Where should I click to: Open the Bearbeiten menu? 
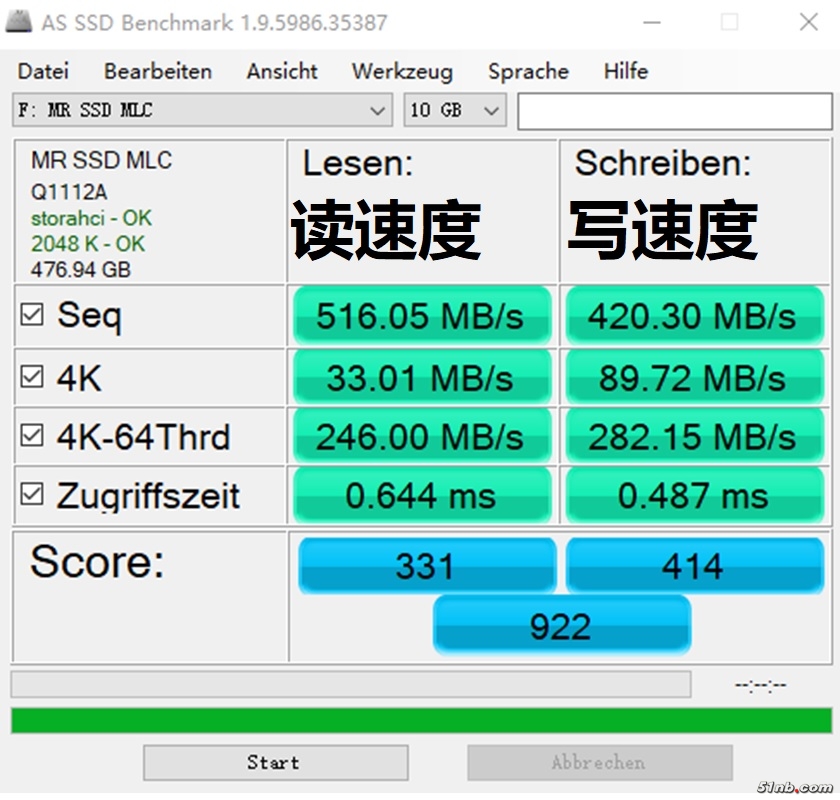click(158, 71)
